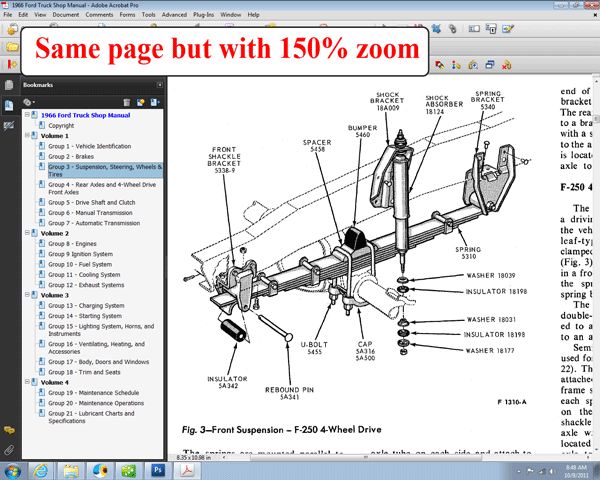
Task: Open the Forms menu
Action: tap(127, 15)
